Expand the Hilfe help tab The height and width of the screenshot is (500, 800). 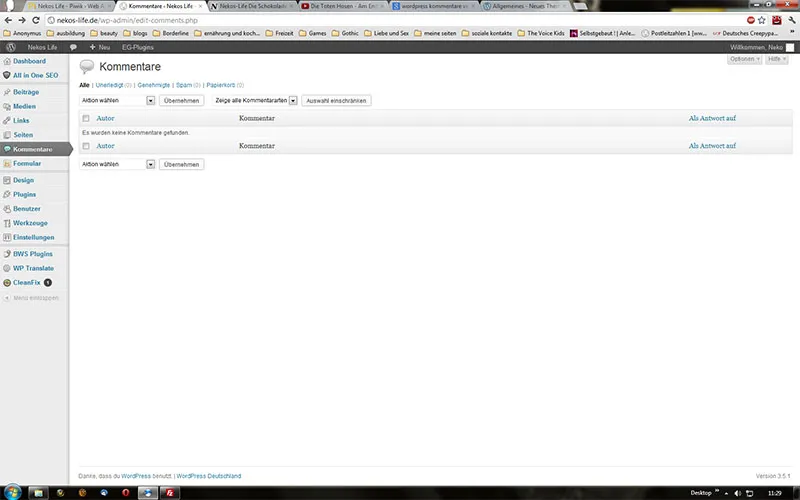click(x=777, y=59)
